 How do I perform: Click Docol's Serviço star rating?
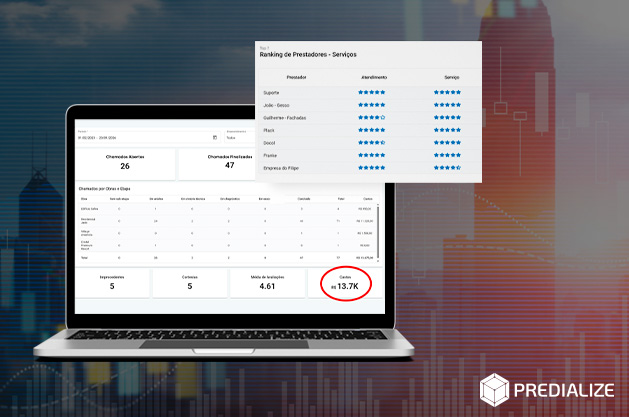[447, 143]
